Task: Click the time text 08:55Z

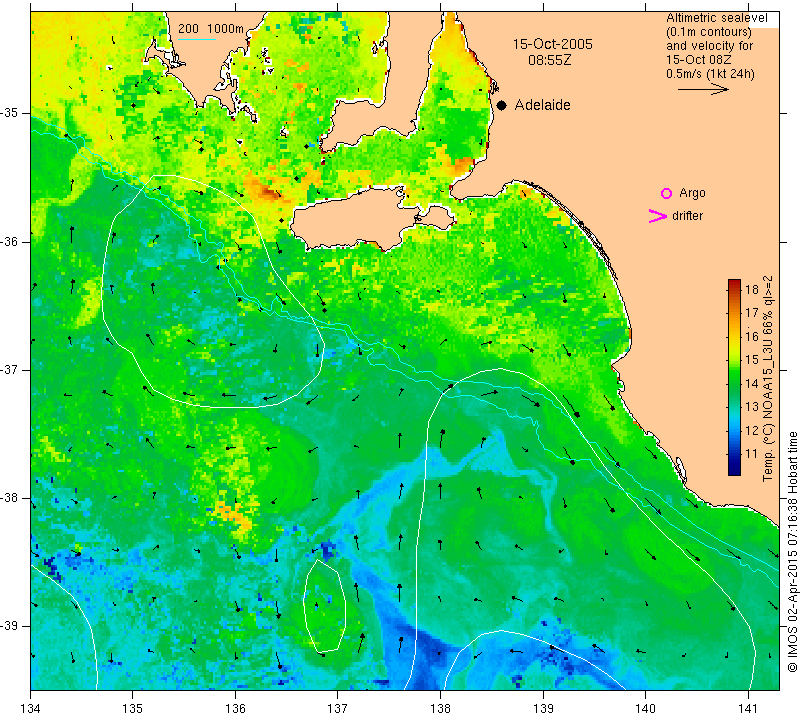Action: coord(549,61)
